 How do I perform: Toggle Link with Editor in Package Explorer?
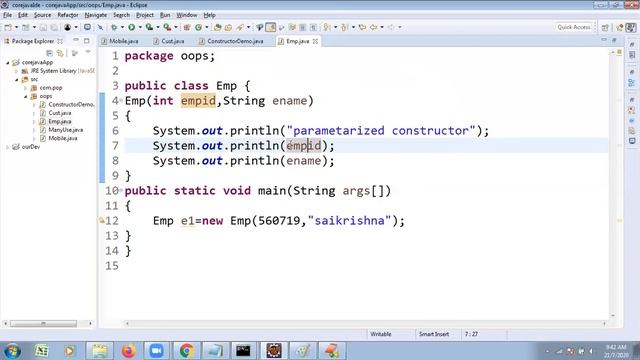pyautogui.click(x=60, y=53)
